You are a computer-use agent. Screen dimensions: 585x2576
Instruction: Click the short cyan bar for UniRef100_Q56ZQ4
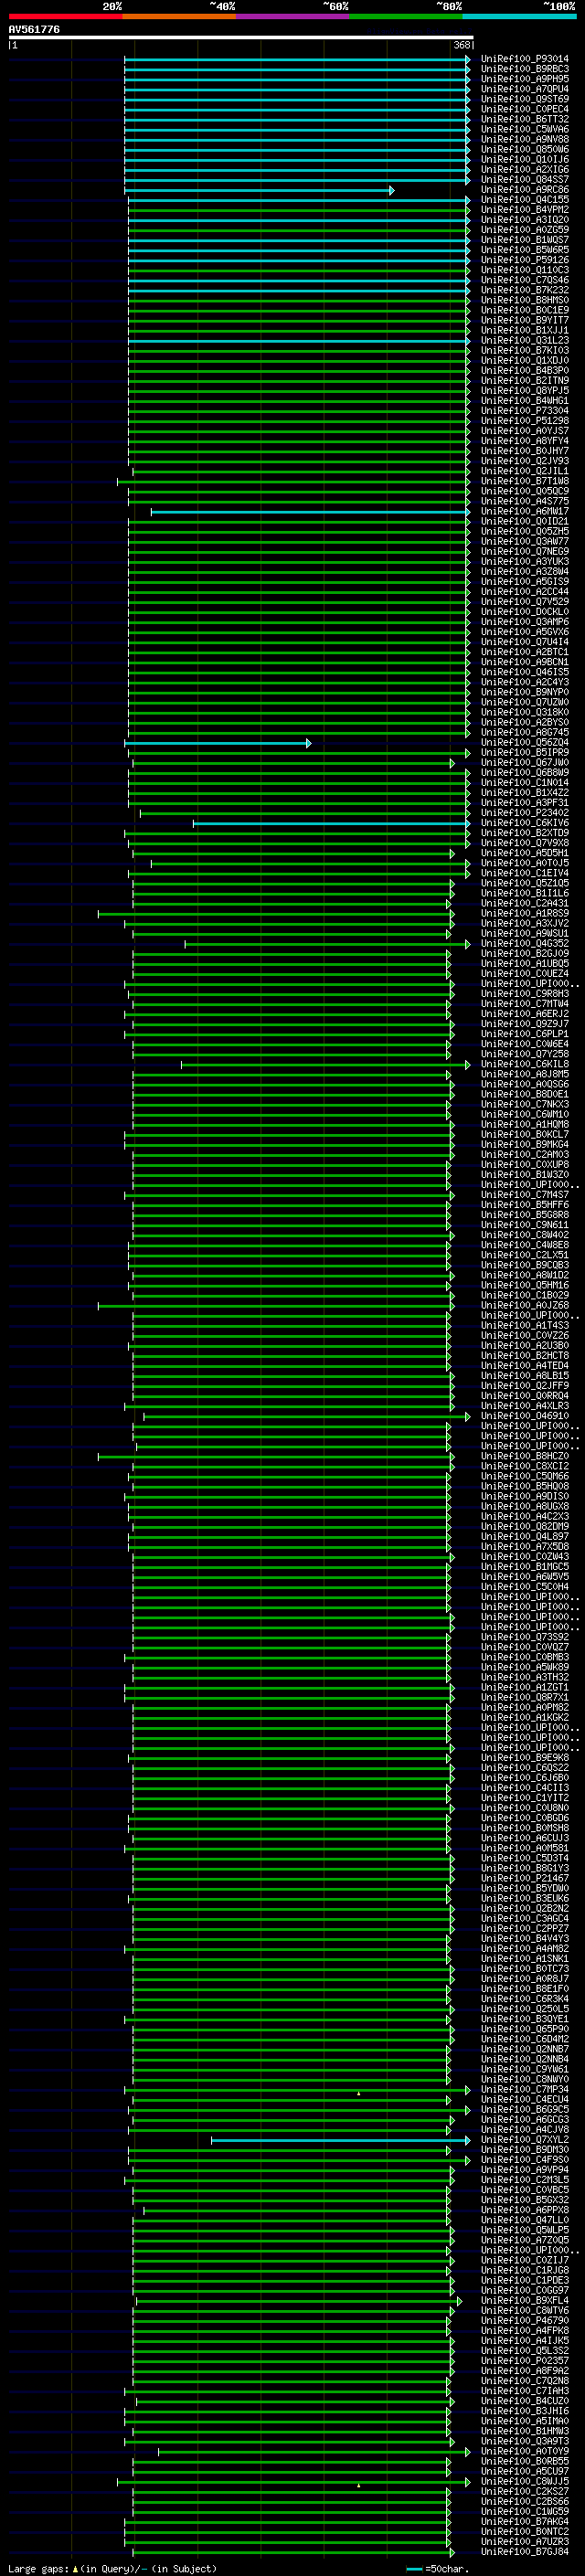click(218, 743)
